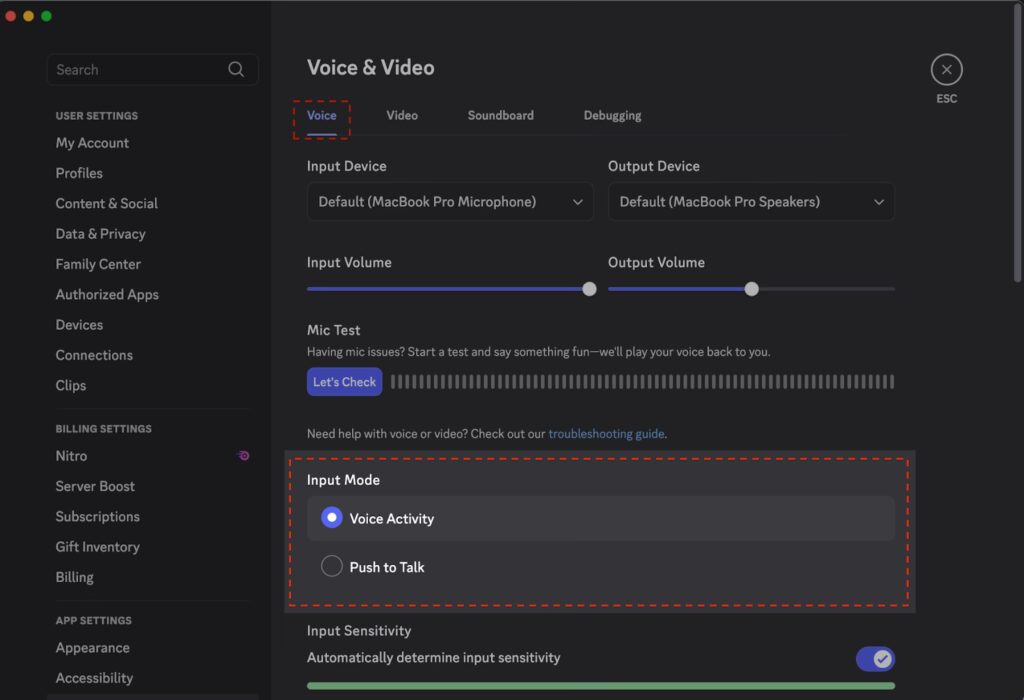The image size is (1024, 700).
Task: Click the red macOS close dot
Action: (11, 16)
